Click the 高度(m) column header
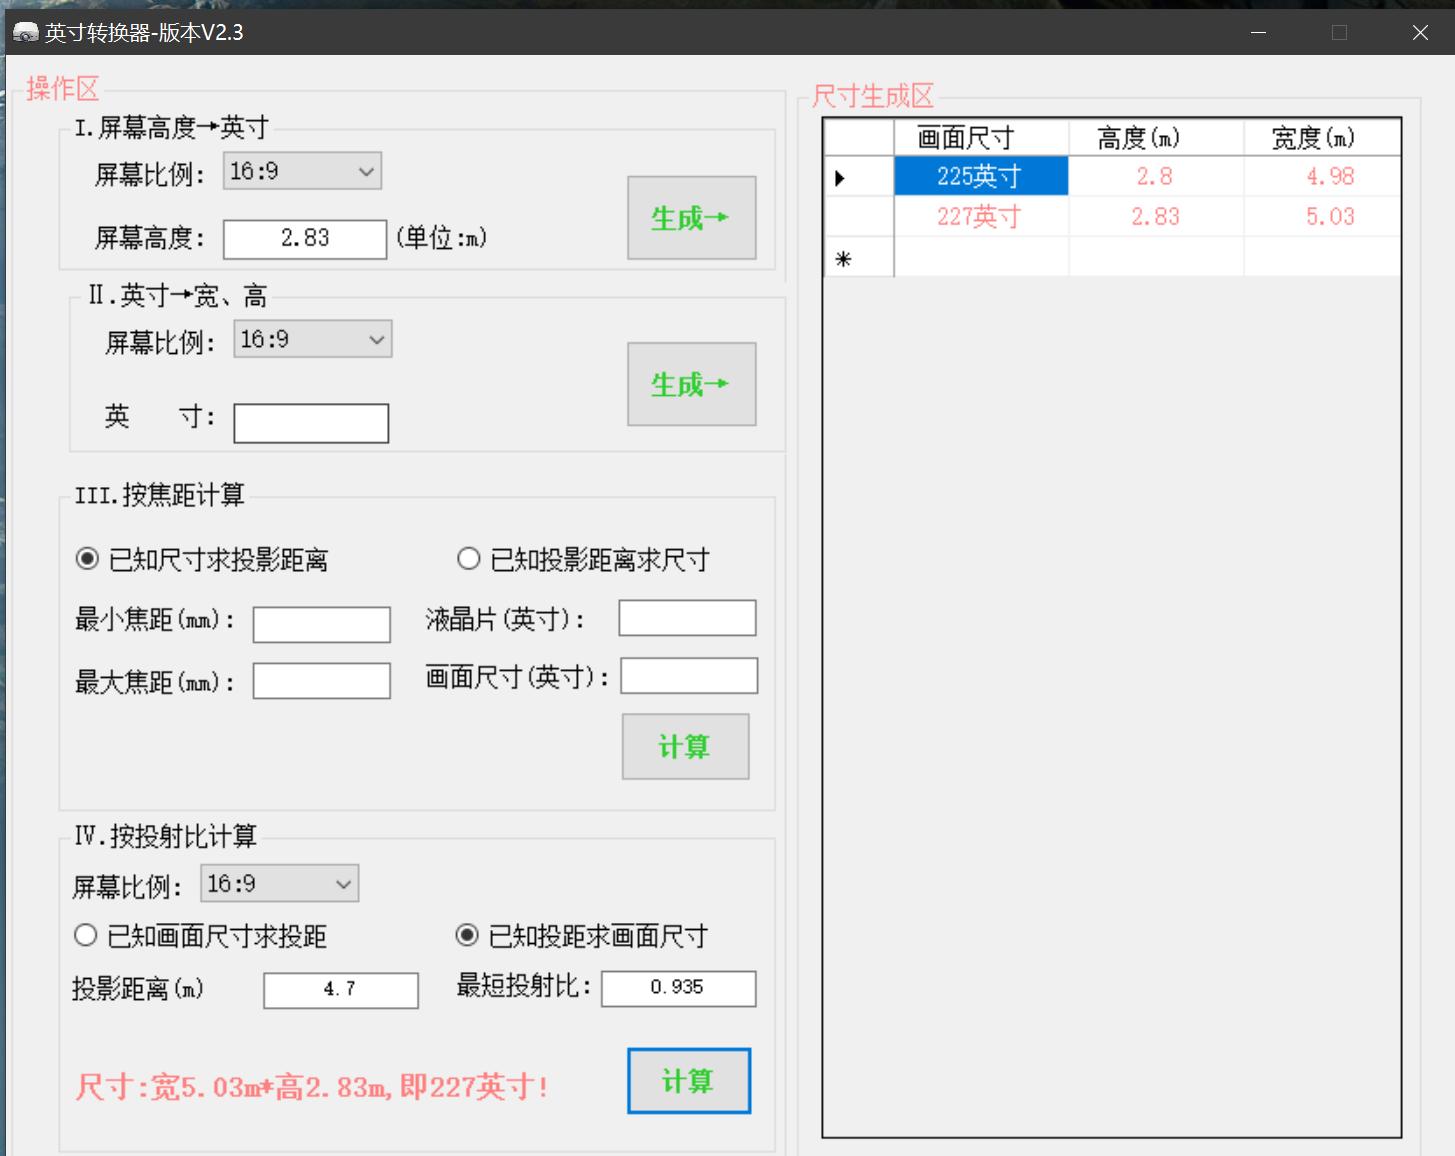 (x=1156, y=137)
